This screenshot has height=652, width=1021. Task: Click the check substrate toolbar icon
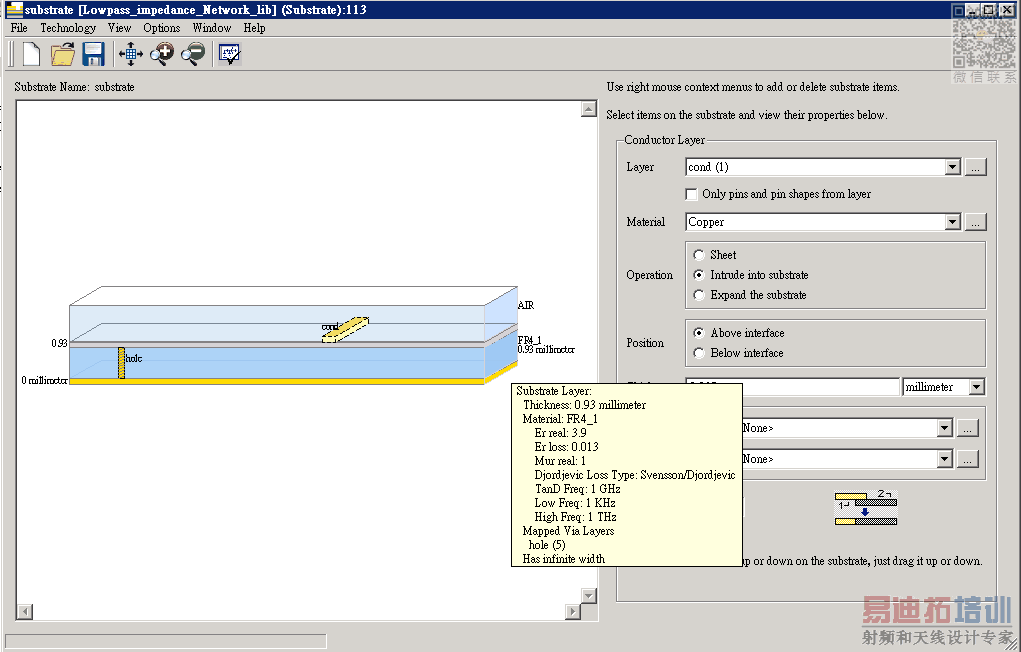coord(229,54)
